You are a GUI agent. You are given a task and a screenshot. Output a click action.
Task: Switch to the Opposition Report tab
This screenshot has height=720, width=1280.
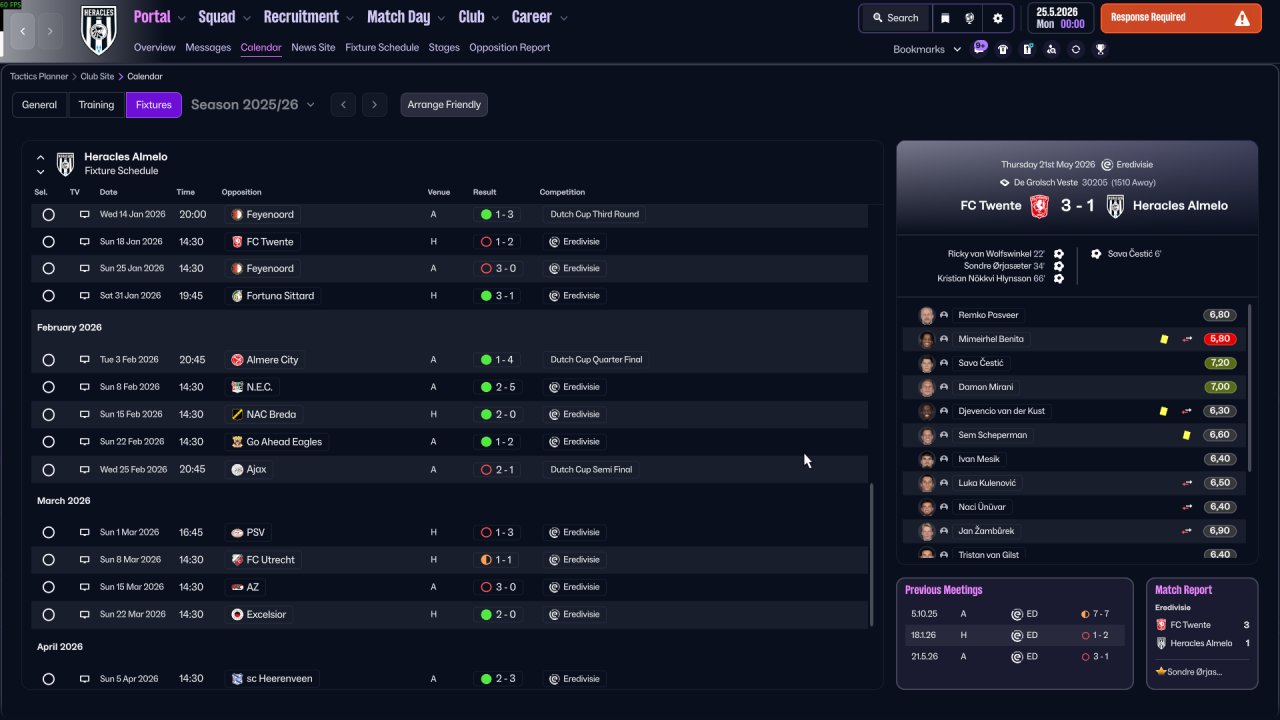[x=509, y=47]
